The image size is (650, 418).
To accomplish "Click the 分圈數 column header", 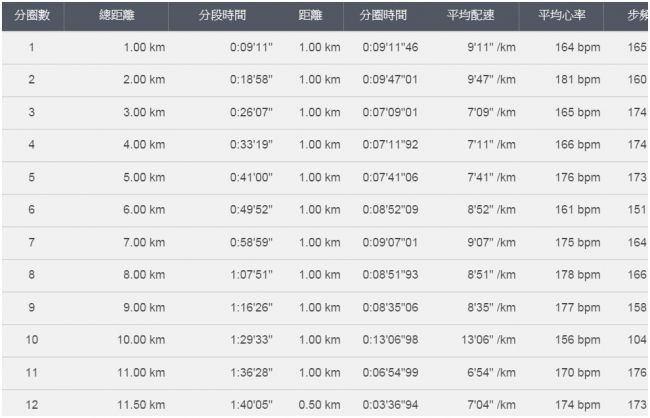I will (31, 16).
